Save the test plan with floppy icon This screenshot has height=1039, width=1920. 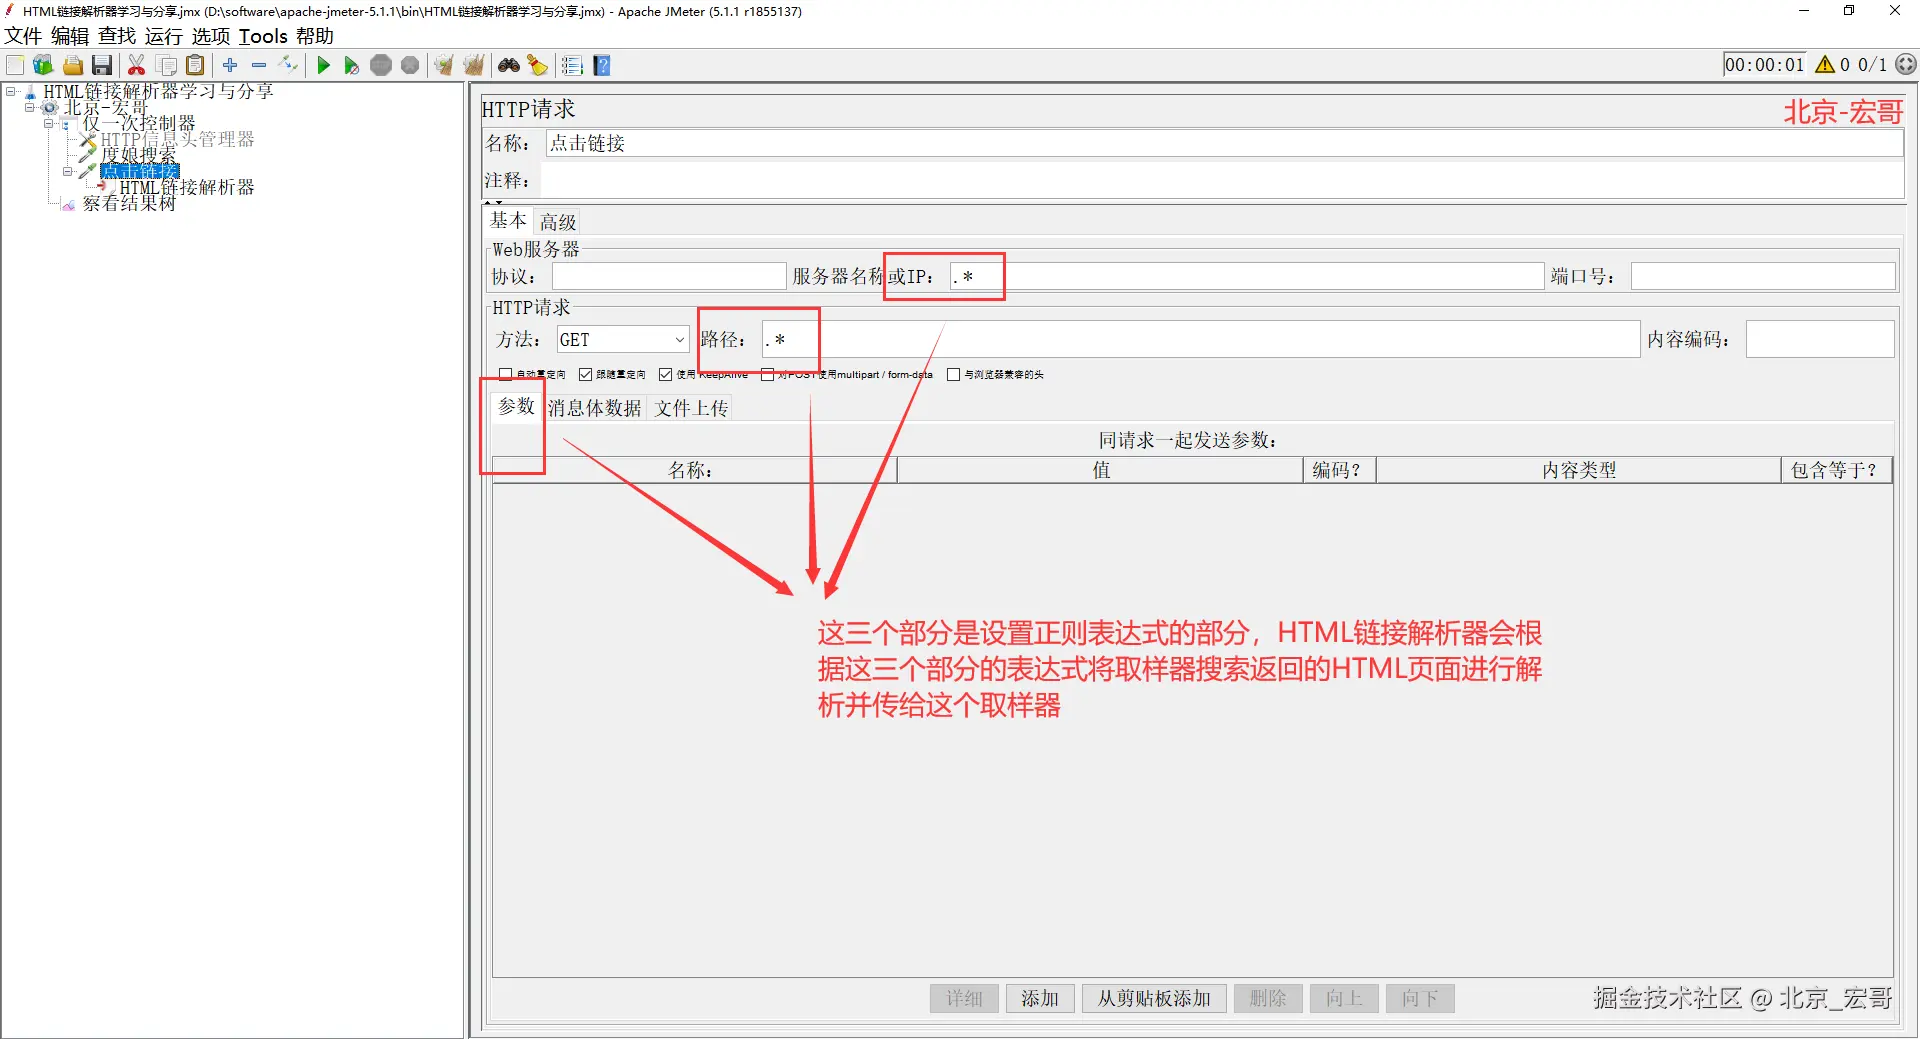[x=102, y=66]
